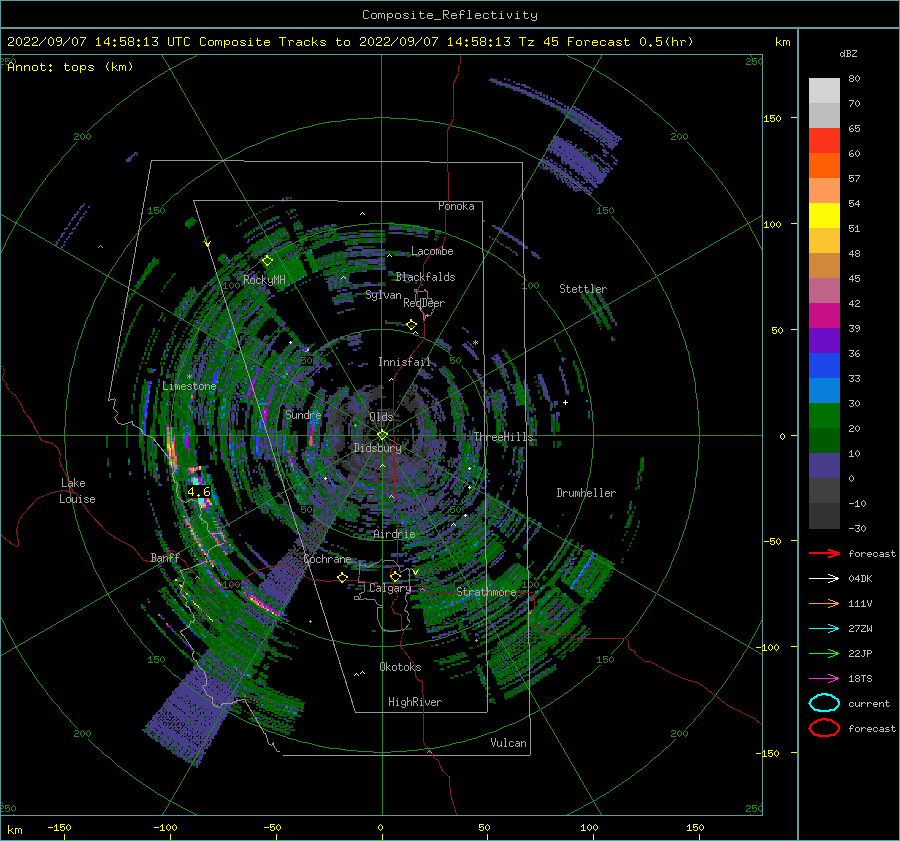Click the Lacombe city label

pyautogui.click(x=432, y=251)
